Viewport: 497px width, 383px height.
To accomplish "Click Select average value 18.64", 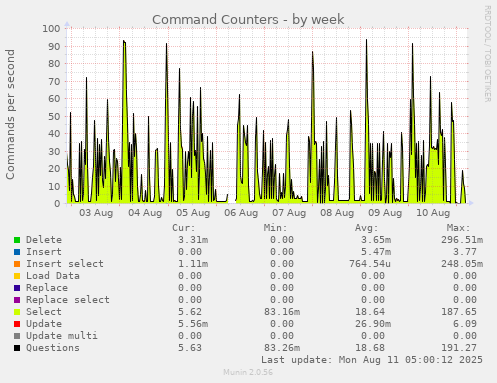I will click(370, 312).
